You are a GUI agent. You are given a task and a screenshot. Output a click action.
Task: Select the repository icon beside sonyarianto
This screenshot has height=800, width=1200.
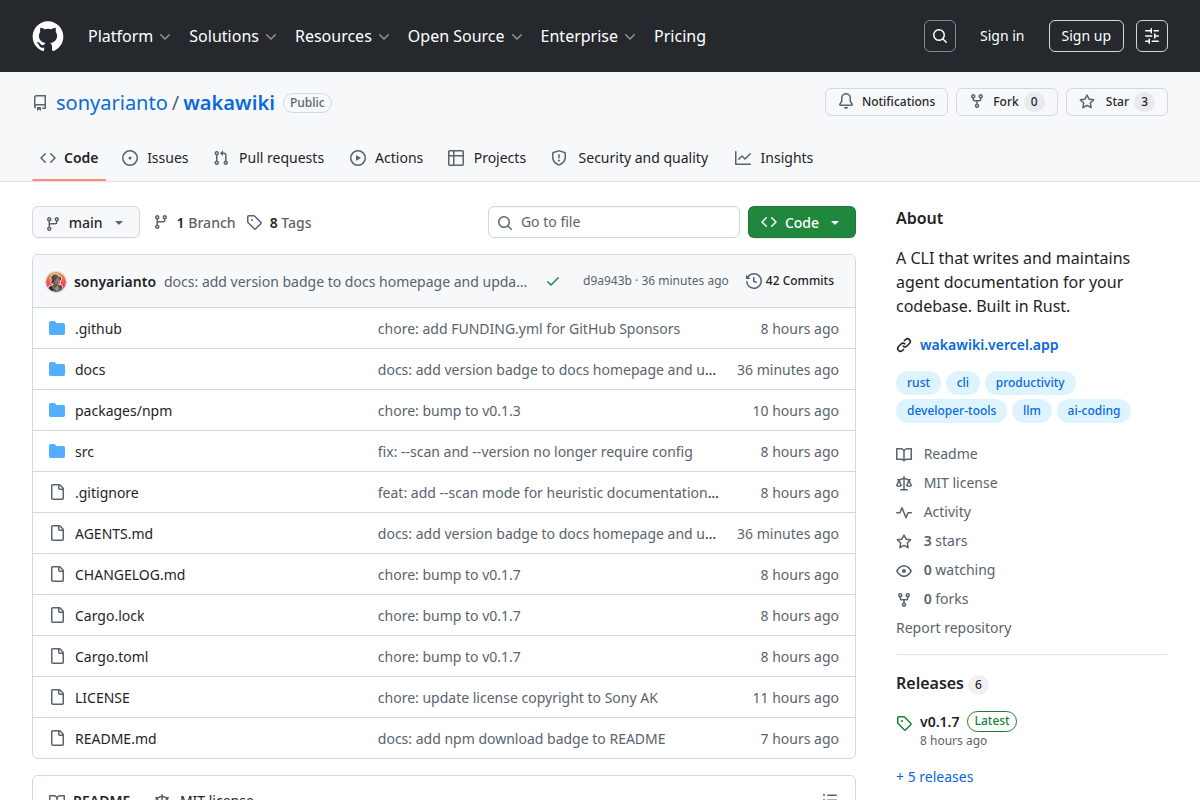pos(40,103)
